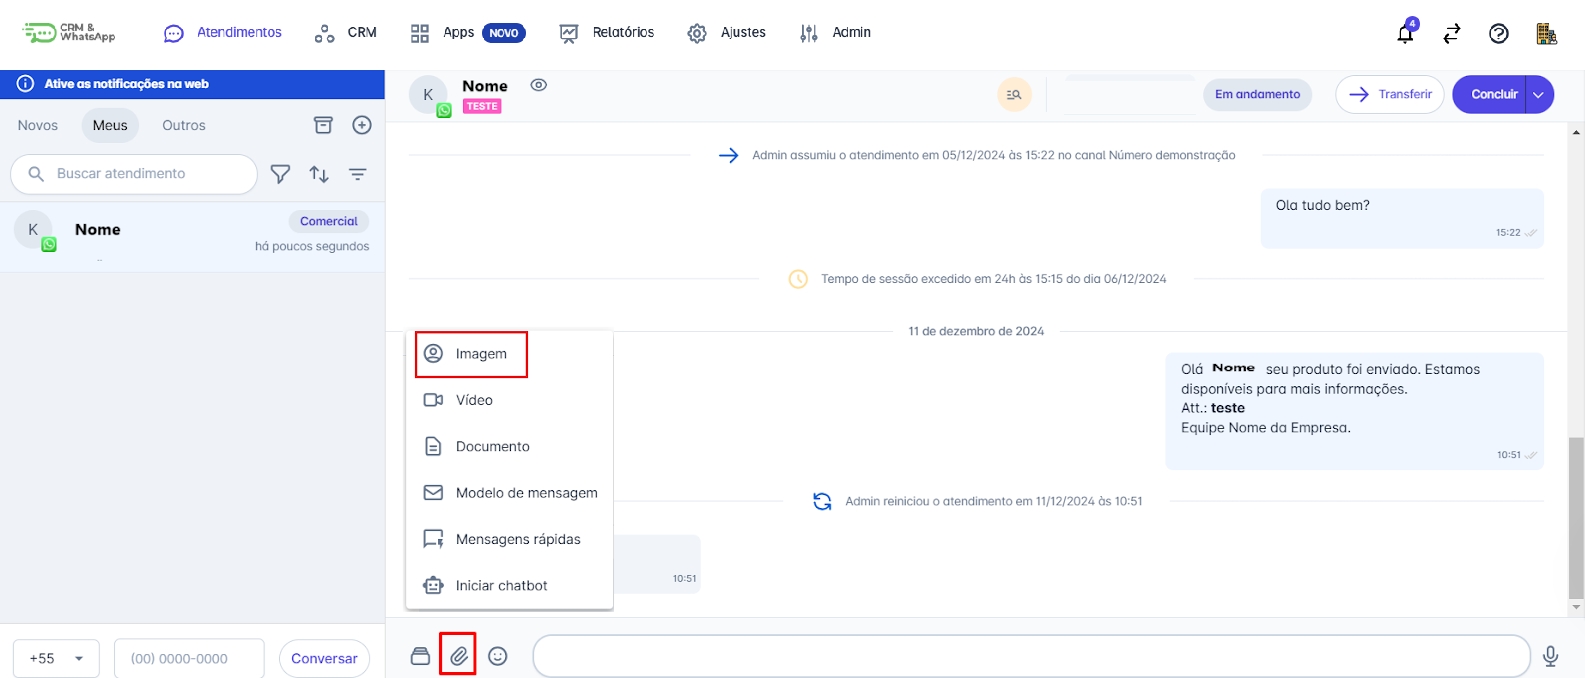1585x678 pixels.
Task: Choose Mensagens rápidas option
Action: click(x=509, y=539)
